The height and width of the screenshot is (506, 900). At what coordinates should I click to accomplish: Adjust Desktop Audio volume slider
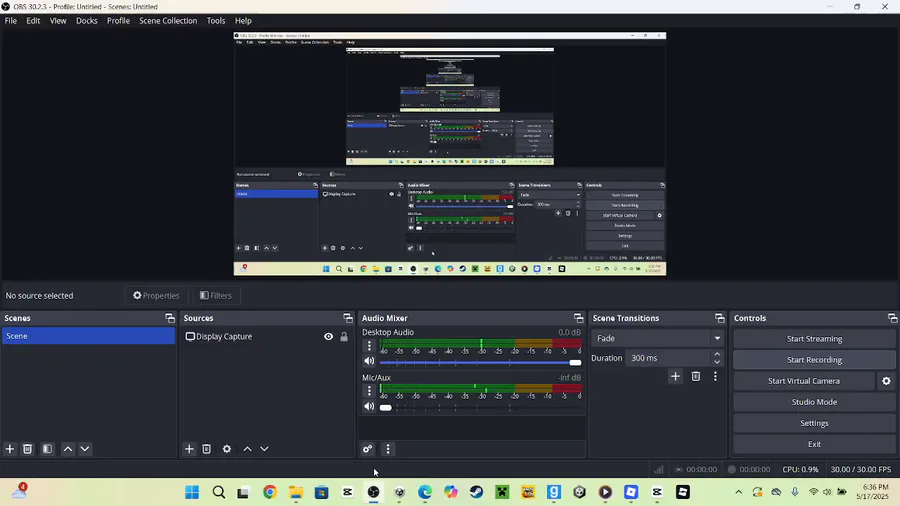(x=480, y=363)
